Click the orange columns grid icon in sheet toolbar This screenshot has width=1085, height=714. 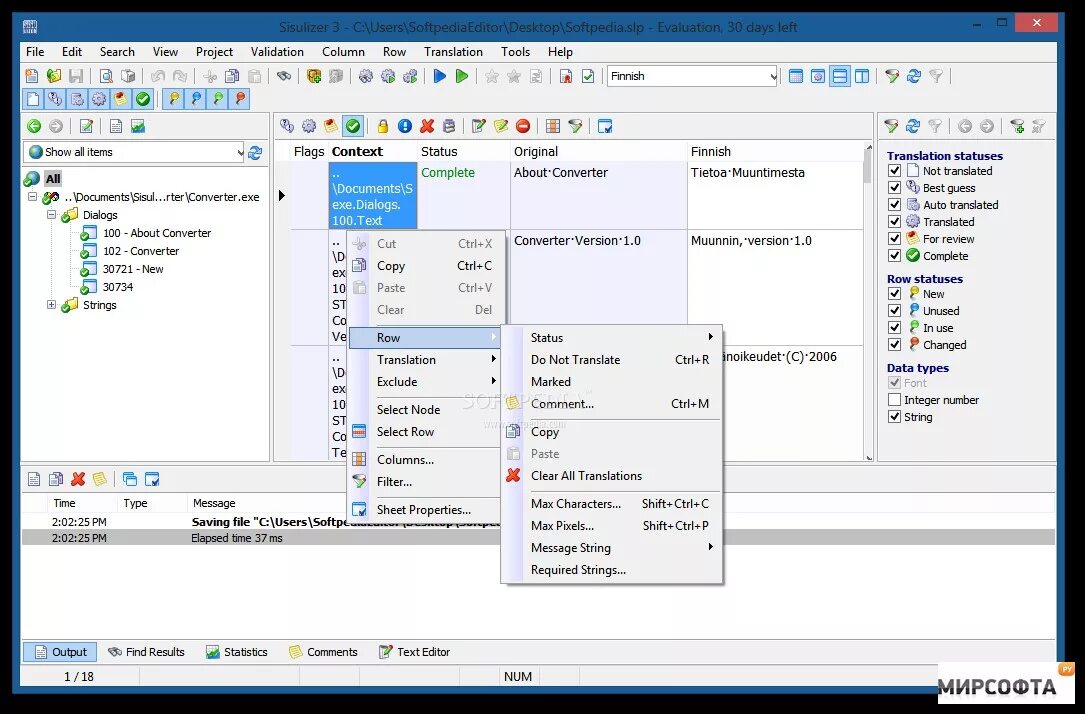click(553, 126)
